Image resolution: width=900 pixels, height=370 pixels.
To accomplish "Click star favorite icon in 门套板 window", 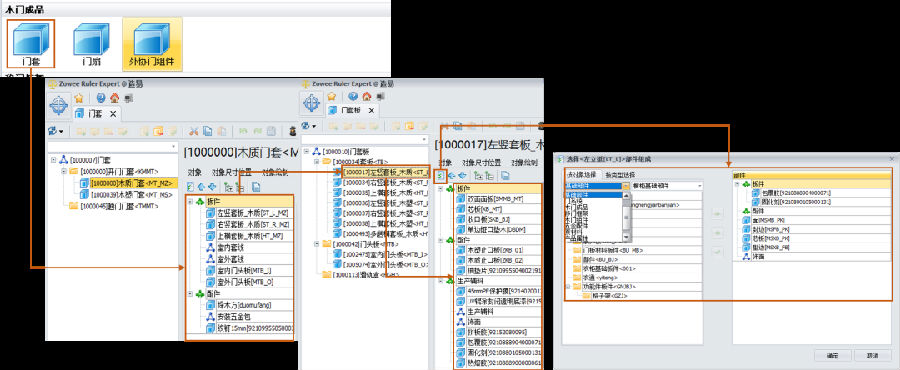I will click(x=332, y=96).
